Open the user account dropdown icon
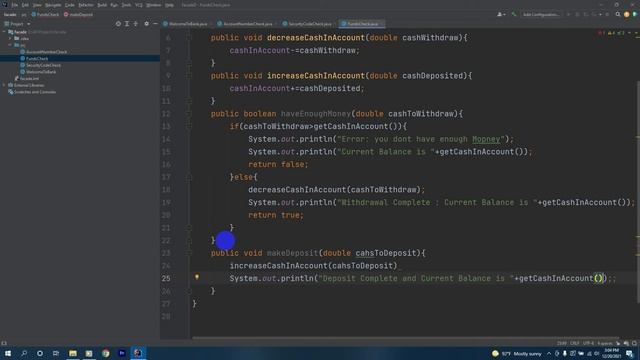640x360 pixels. [501, 15]
